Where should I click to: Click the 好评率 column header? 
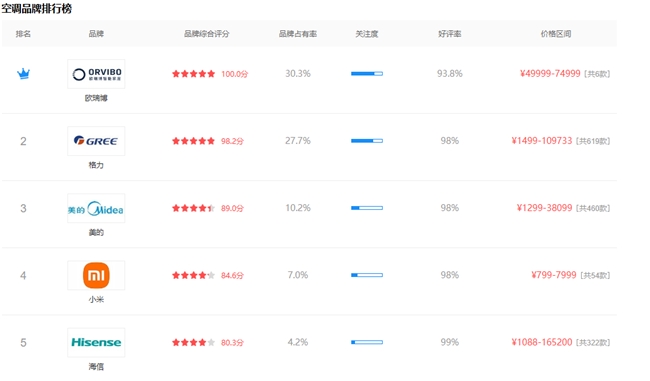point(450,34)
